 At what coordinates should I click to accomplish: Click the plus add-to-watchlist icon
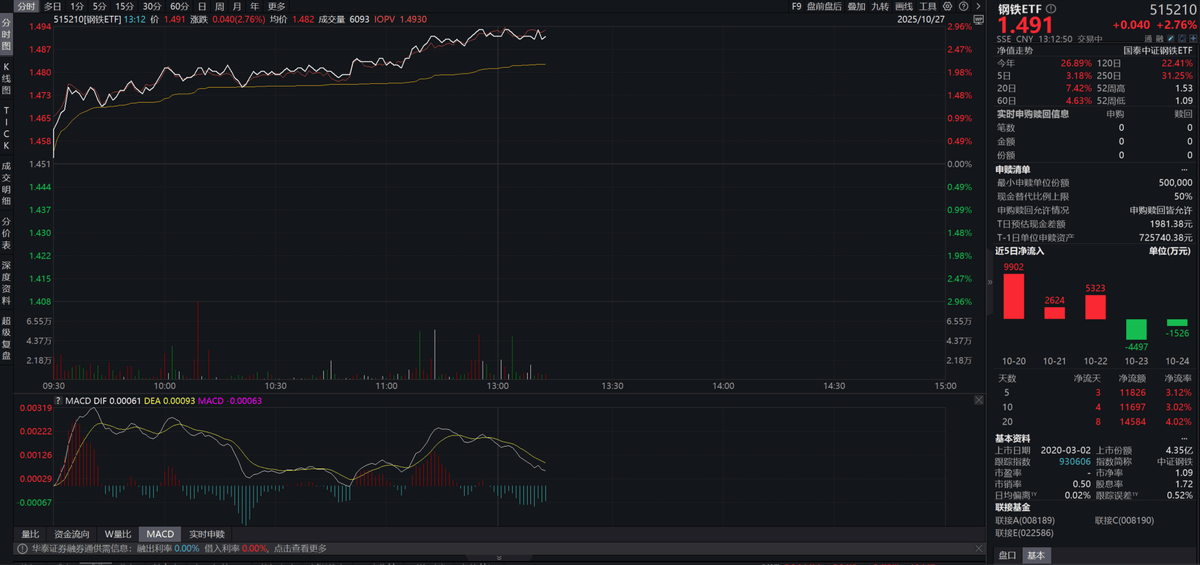pos(1192,39)
